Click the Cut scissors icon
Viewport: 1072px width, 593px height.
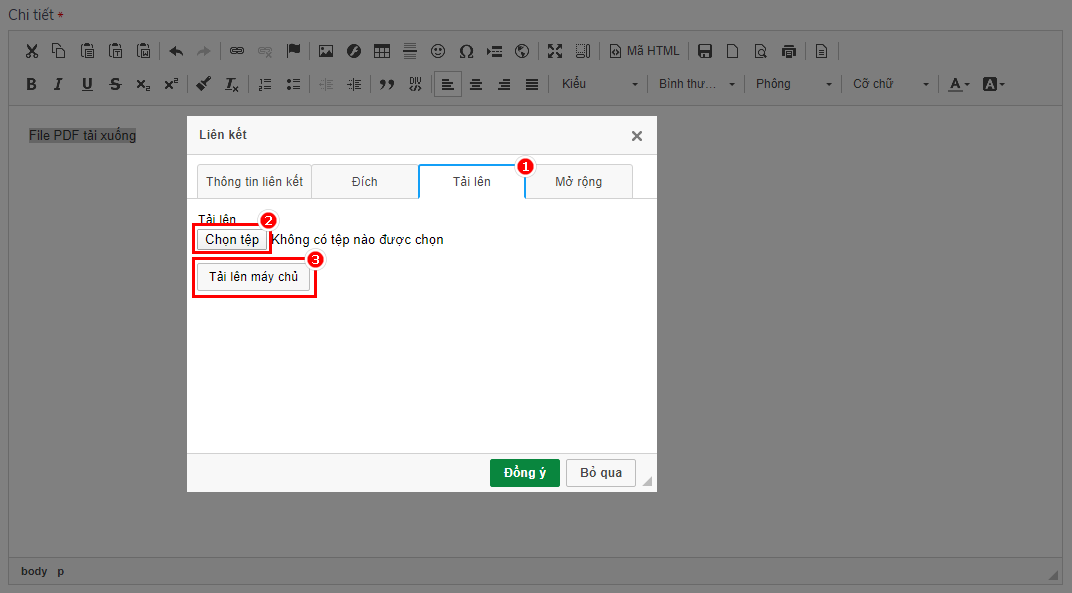31,51
